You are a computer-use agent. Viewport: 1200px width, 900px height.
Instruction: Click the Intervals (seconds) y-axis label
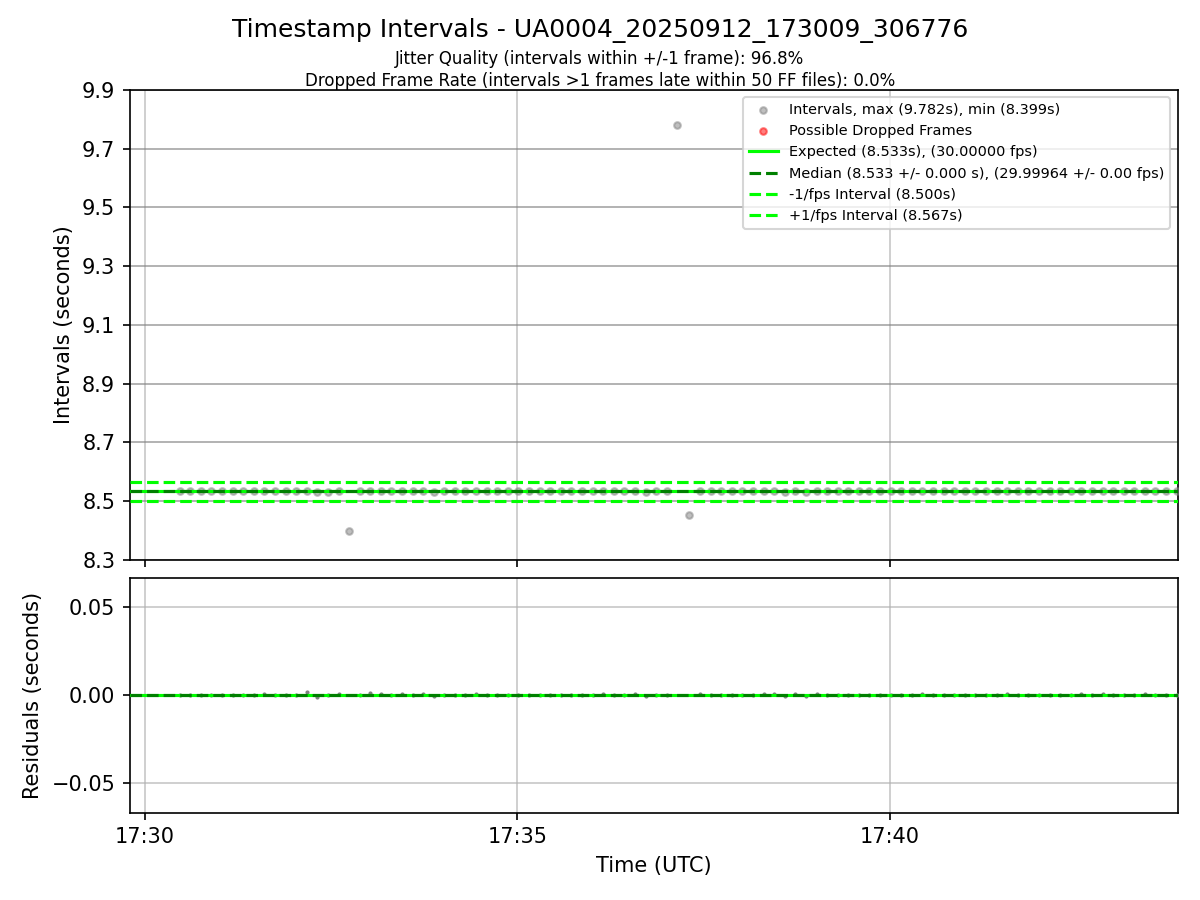(x=63, y=325)
